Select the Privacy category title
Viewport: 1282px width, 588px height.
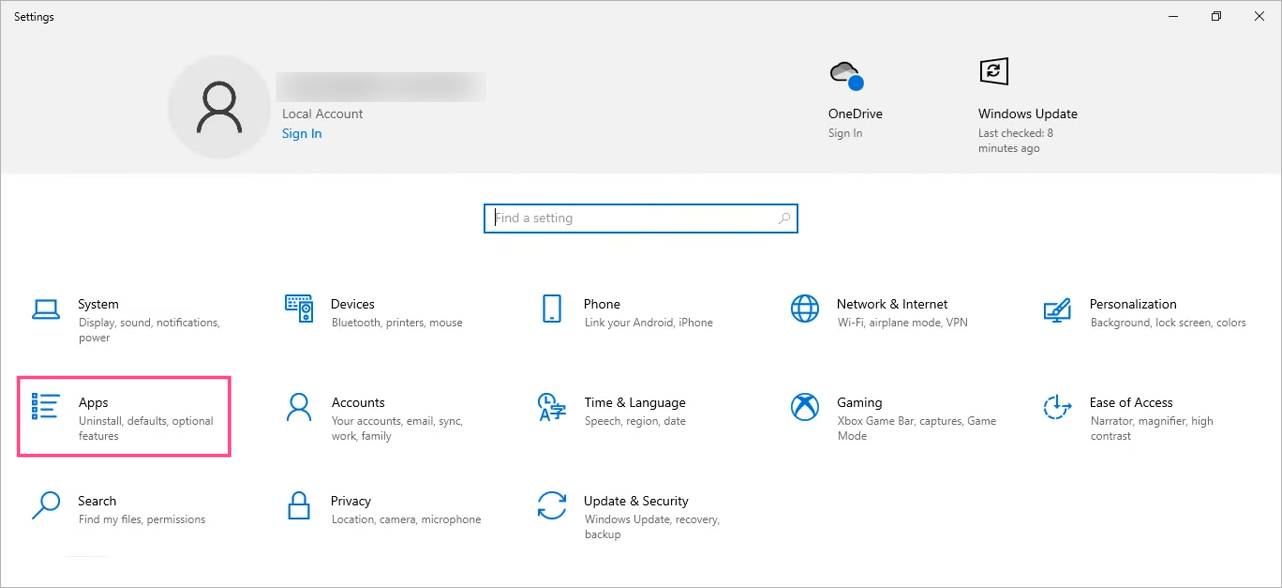(x=351, y=501)
